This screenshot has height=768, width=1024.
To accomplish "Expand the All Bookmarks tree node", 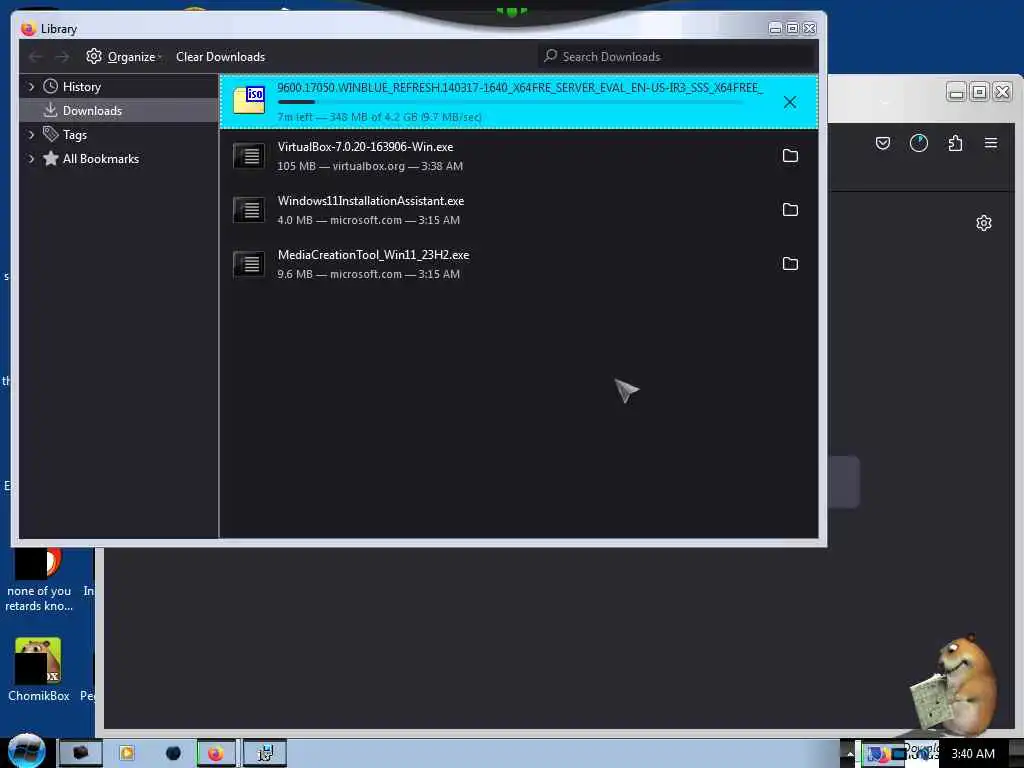I will 31,159.
